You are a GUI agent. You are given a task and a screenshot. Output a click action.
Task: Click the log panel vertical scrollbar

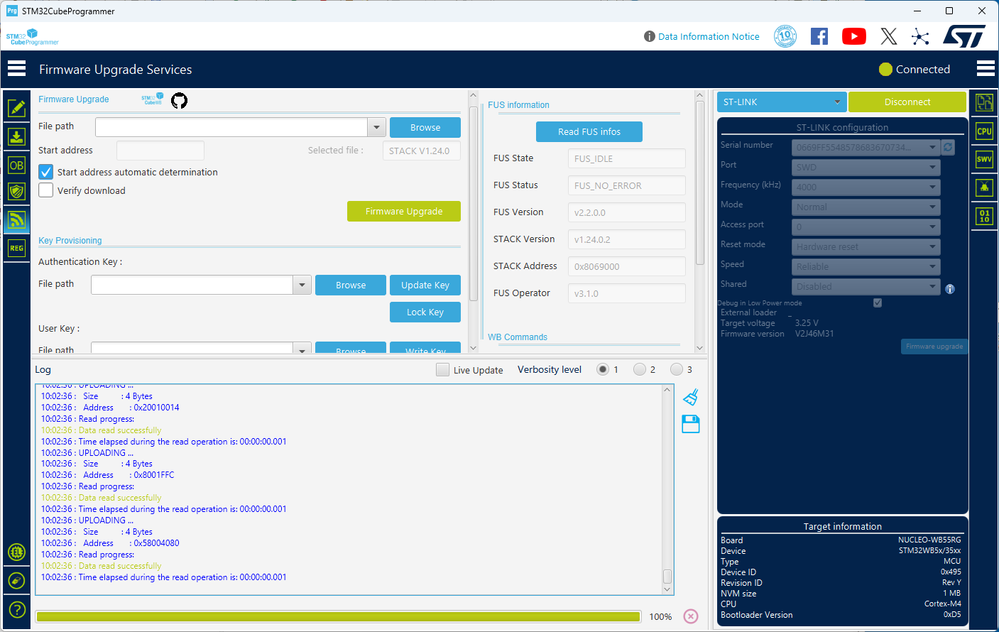(x=668, y=489)
